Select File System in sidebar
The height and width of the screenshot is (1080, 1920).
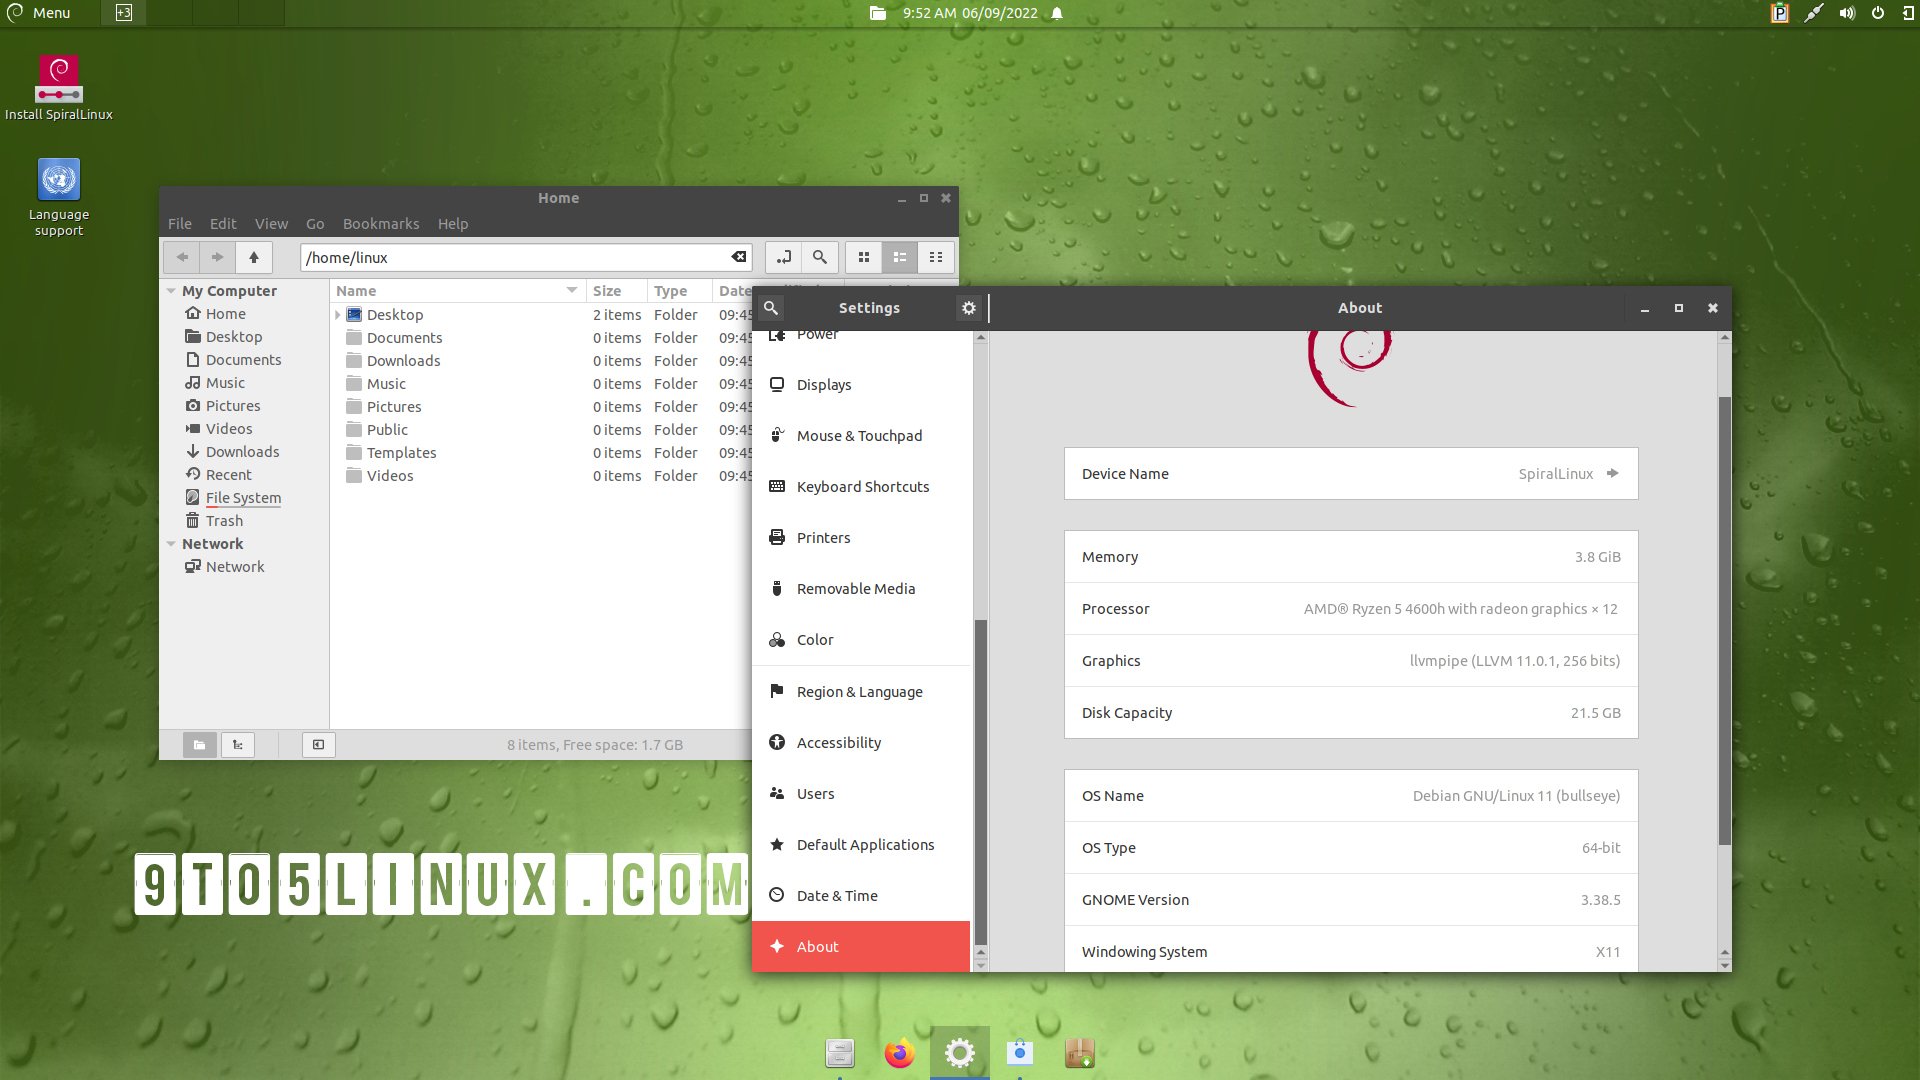point(243,498)
